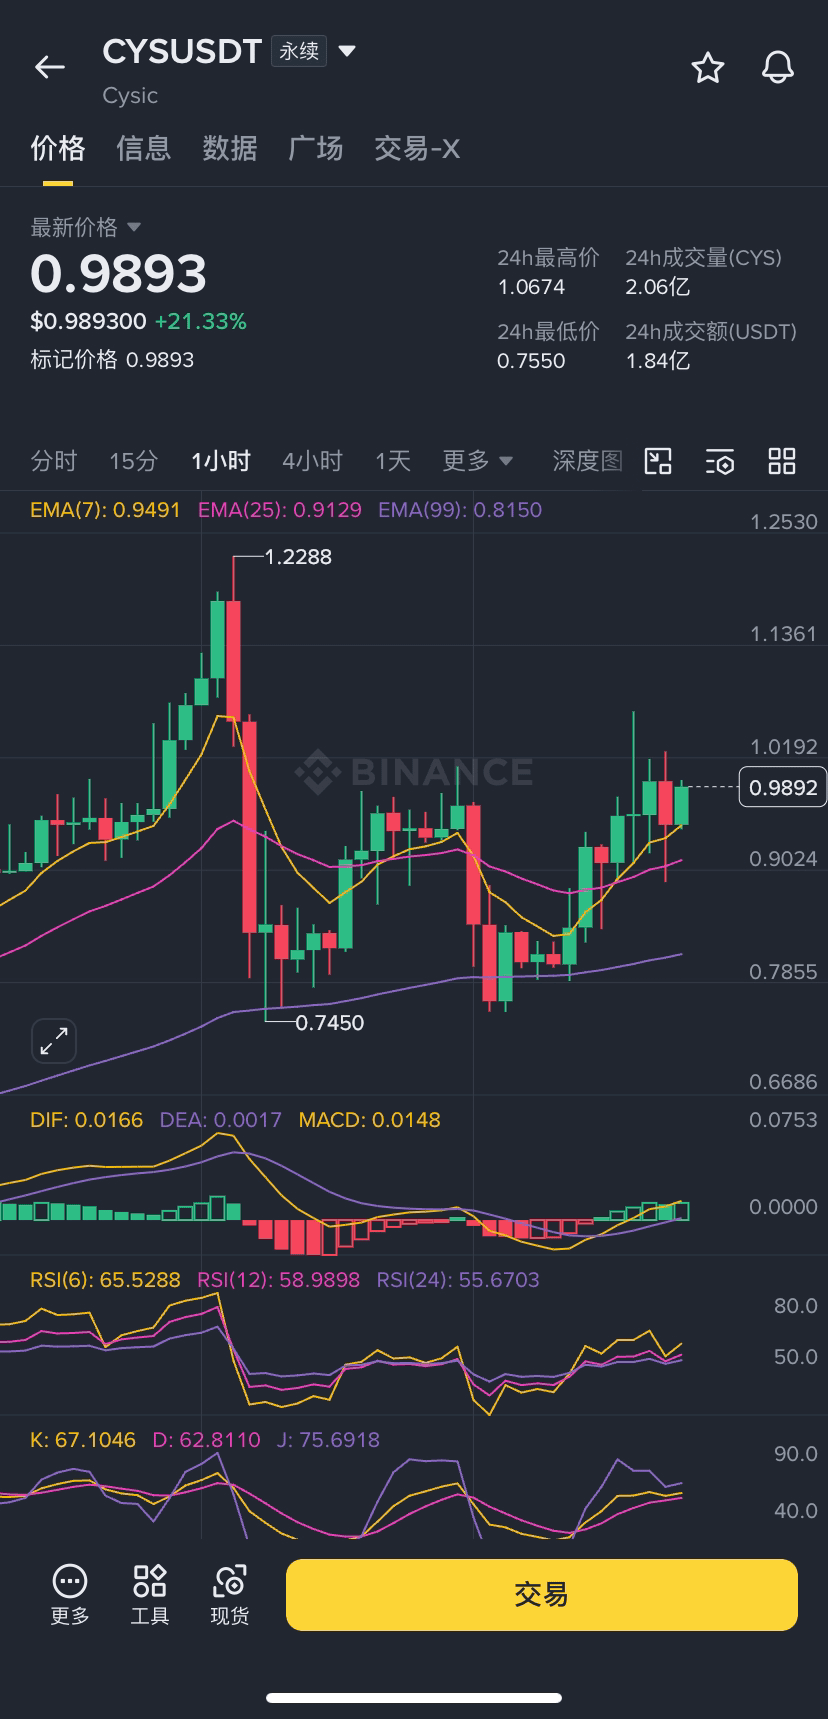Viewport: 828px width, 1719px height.
Task: Open the chart layout grid icon
Action: (782, 461)
